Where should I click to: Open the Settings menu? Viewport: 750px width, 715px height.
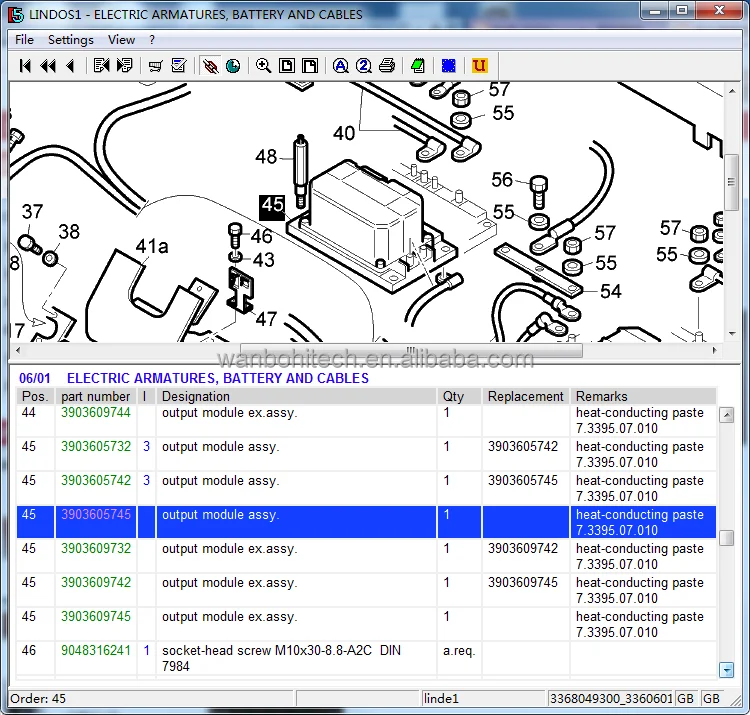coord(71,40)
